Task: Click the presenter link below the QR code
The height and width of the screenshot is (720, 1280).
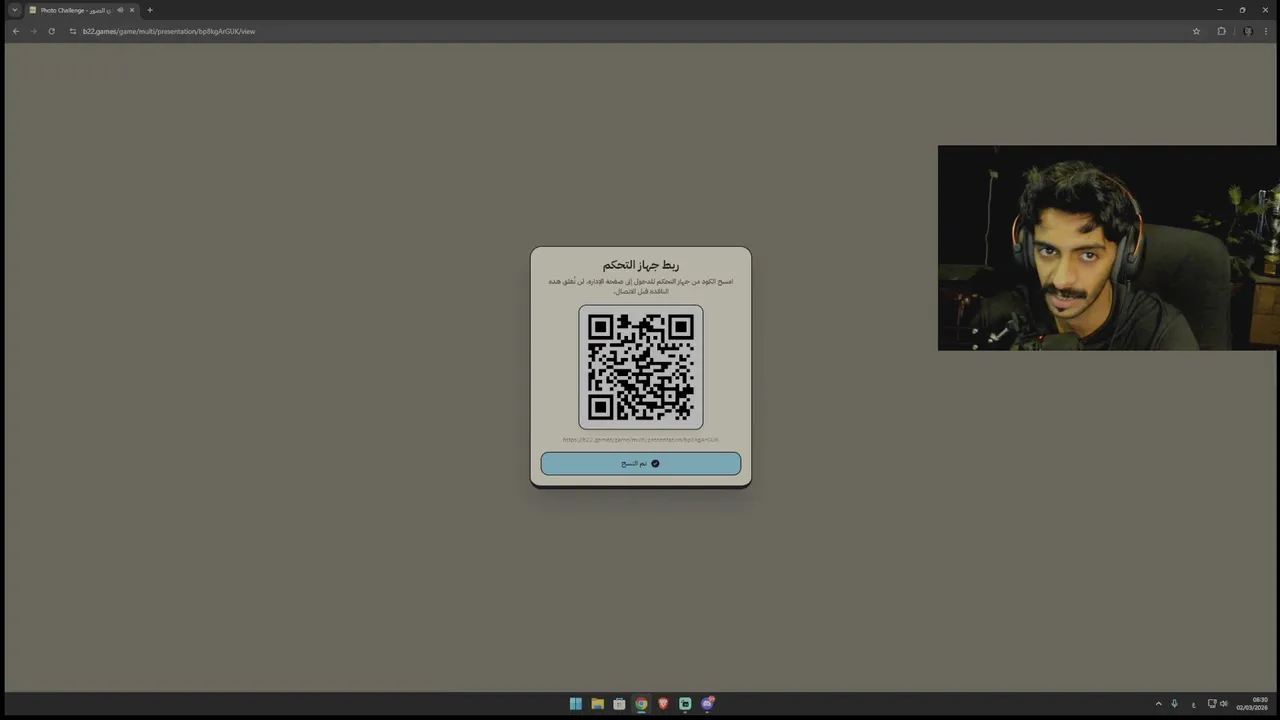Action: pyautogui.click(x=640, y=440)
